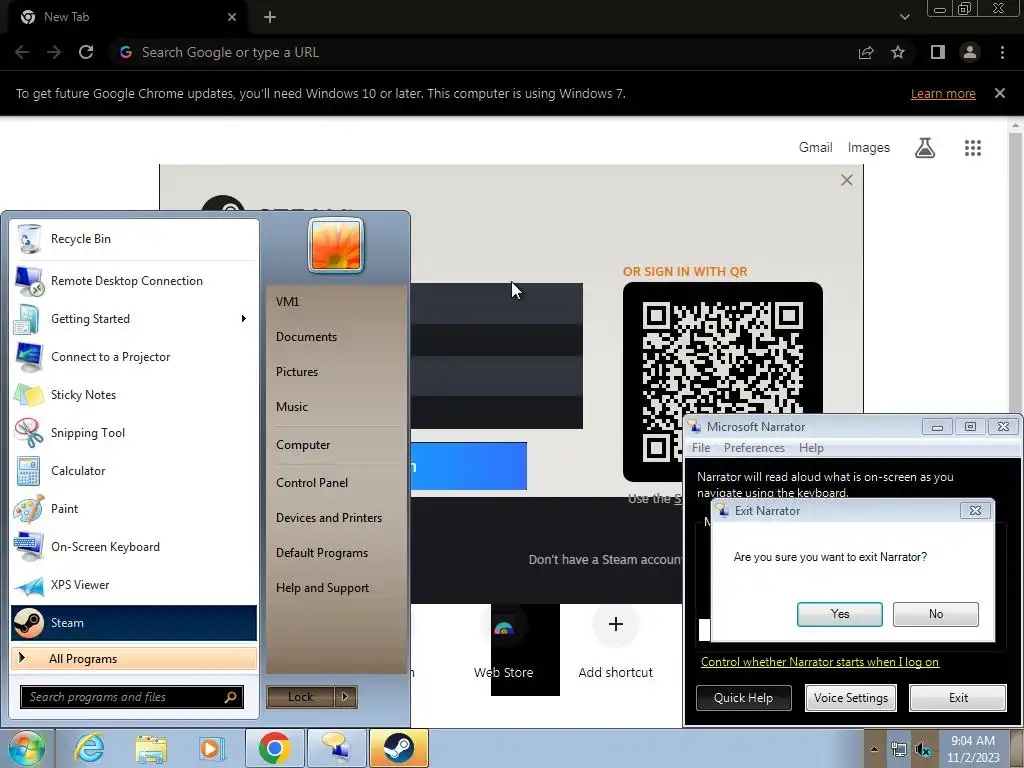Screen dimensions: 1024x768
Task: Open Search Labs flask icon
Action: [x=925, y=148]
